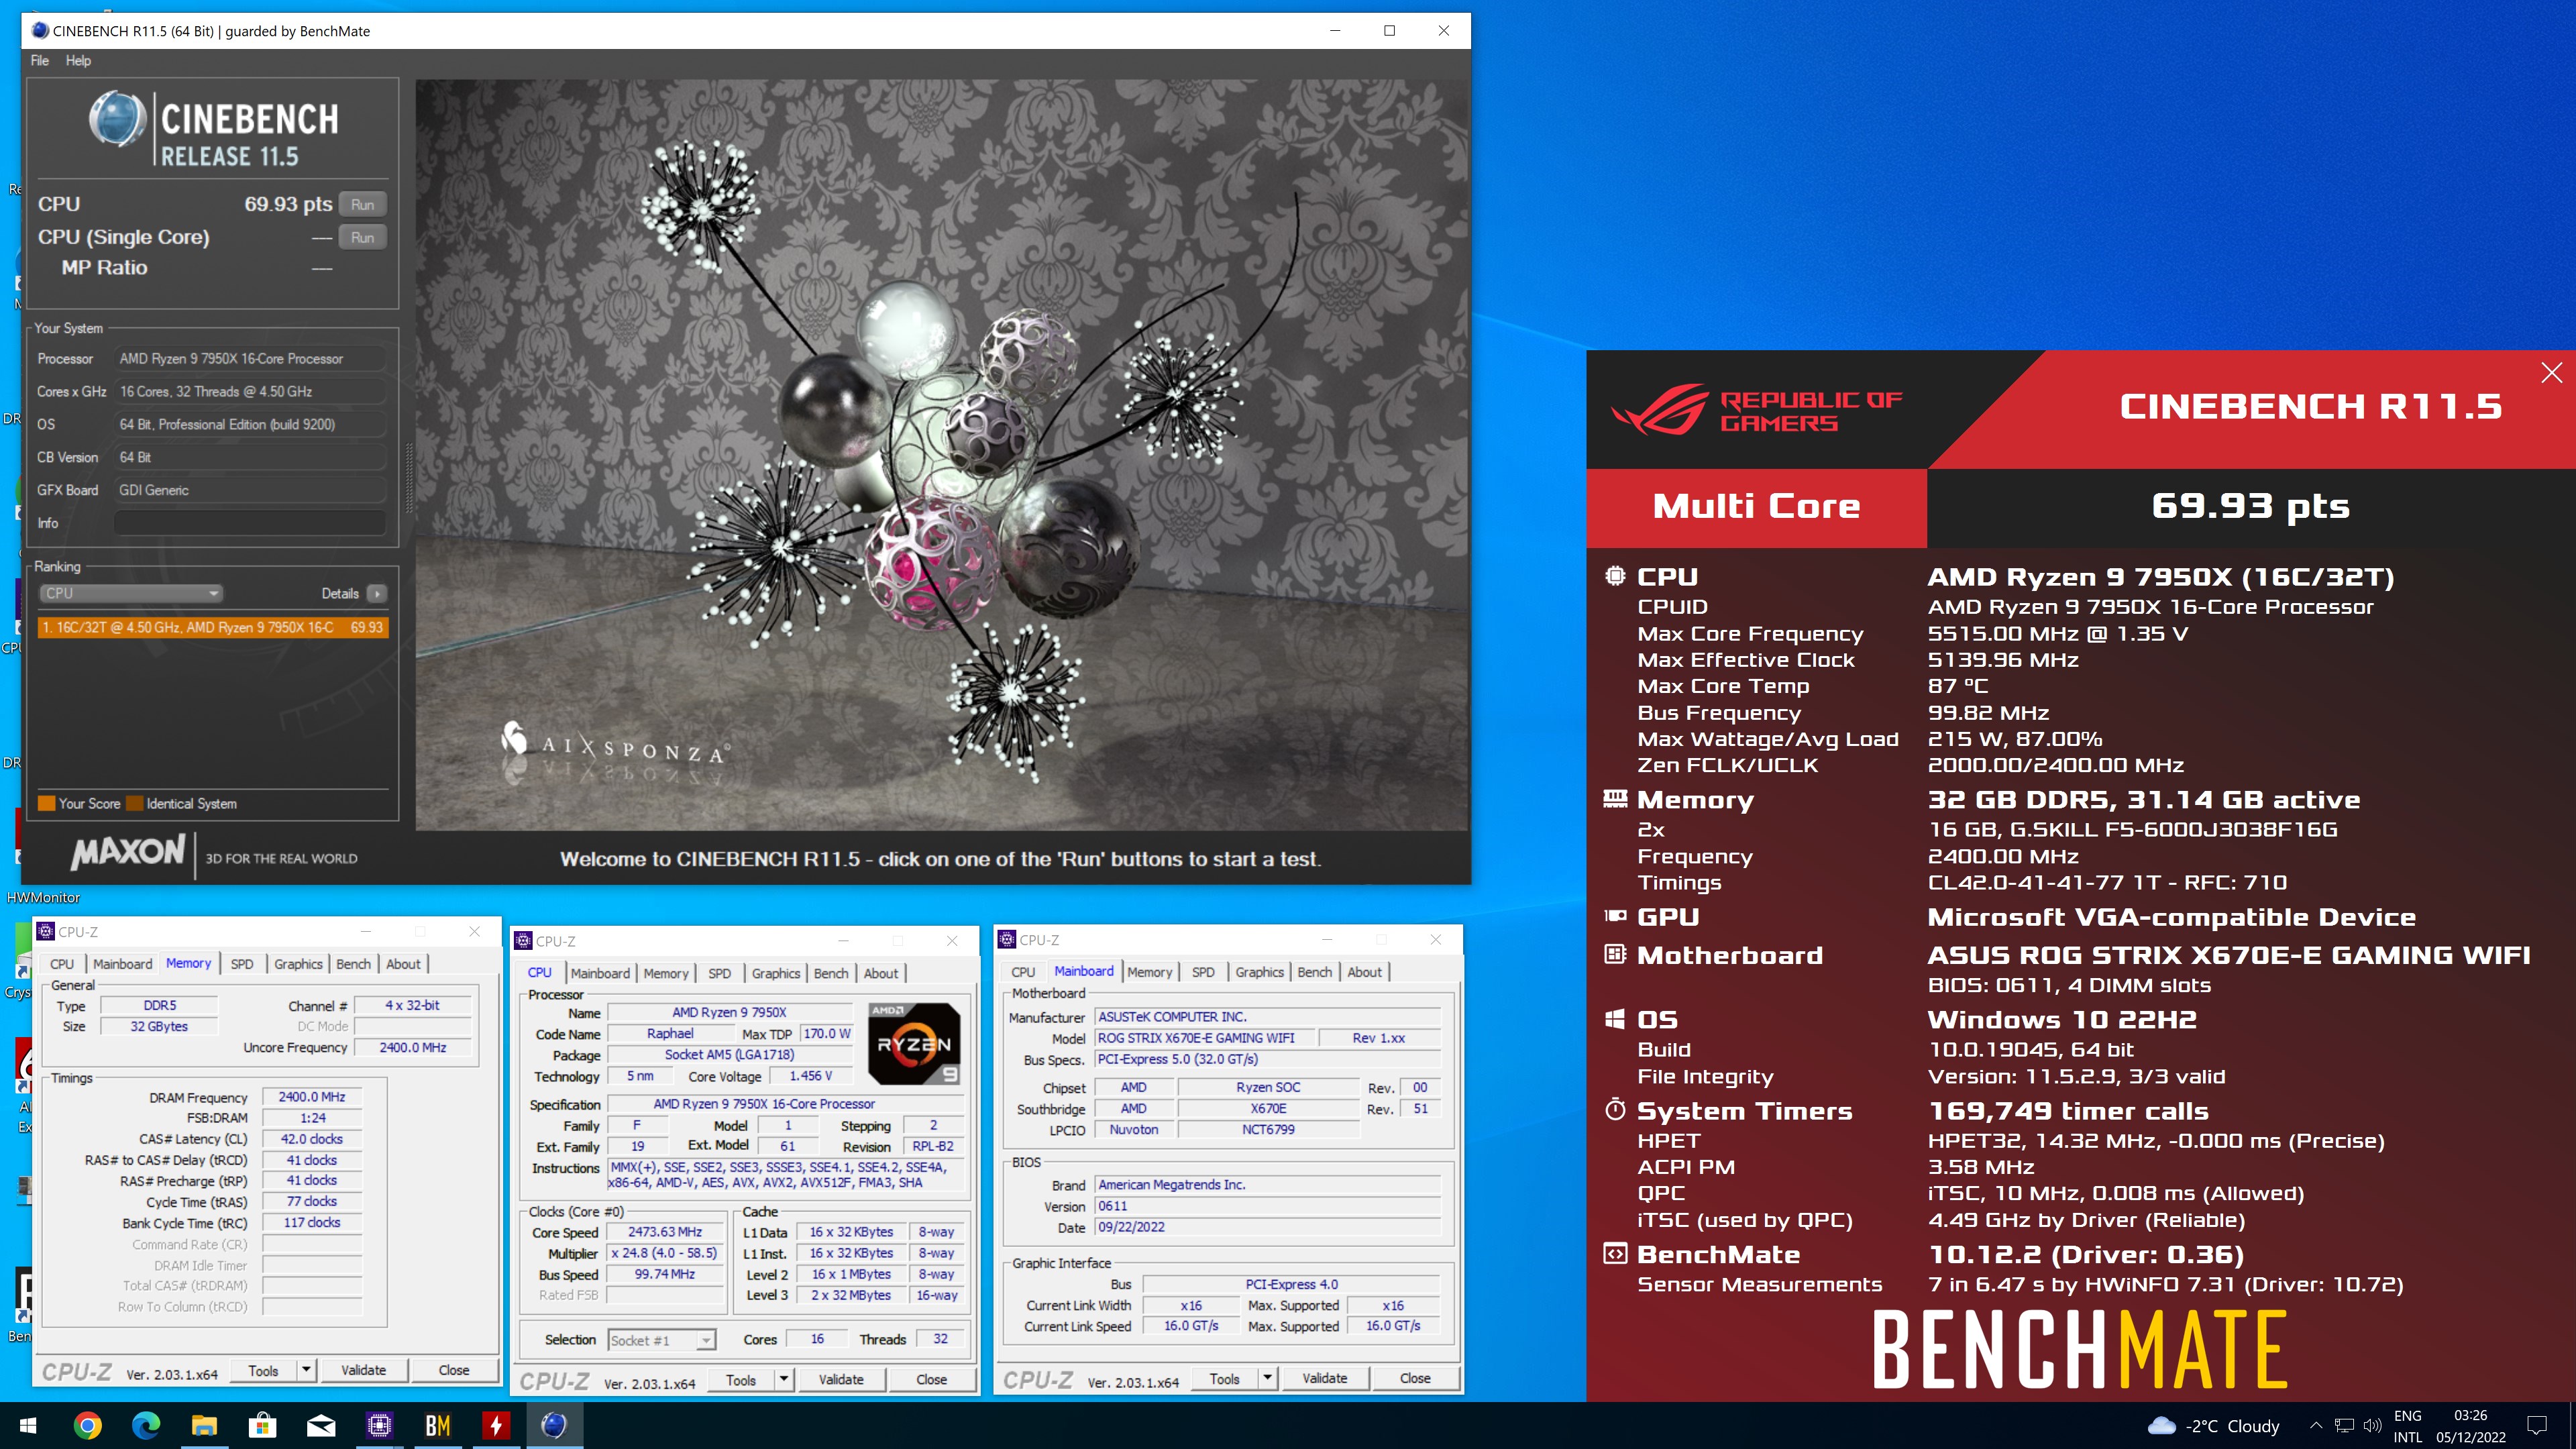Click Validate in CPU-Z CPU window
Viewport: 2576px width, 1449px height.
[x=841, y=1379]
